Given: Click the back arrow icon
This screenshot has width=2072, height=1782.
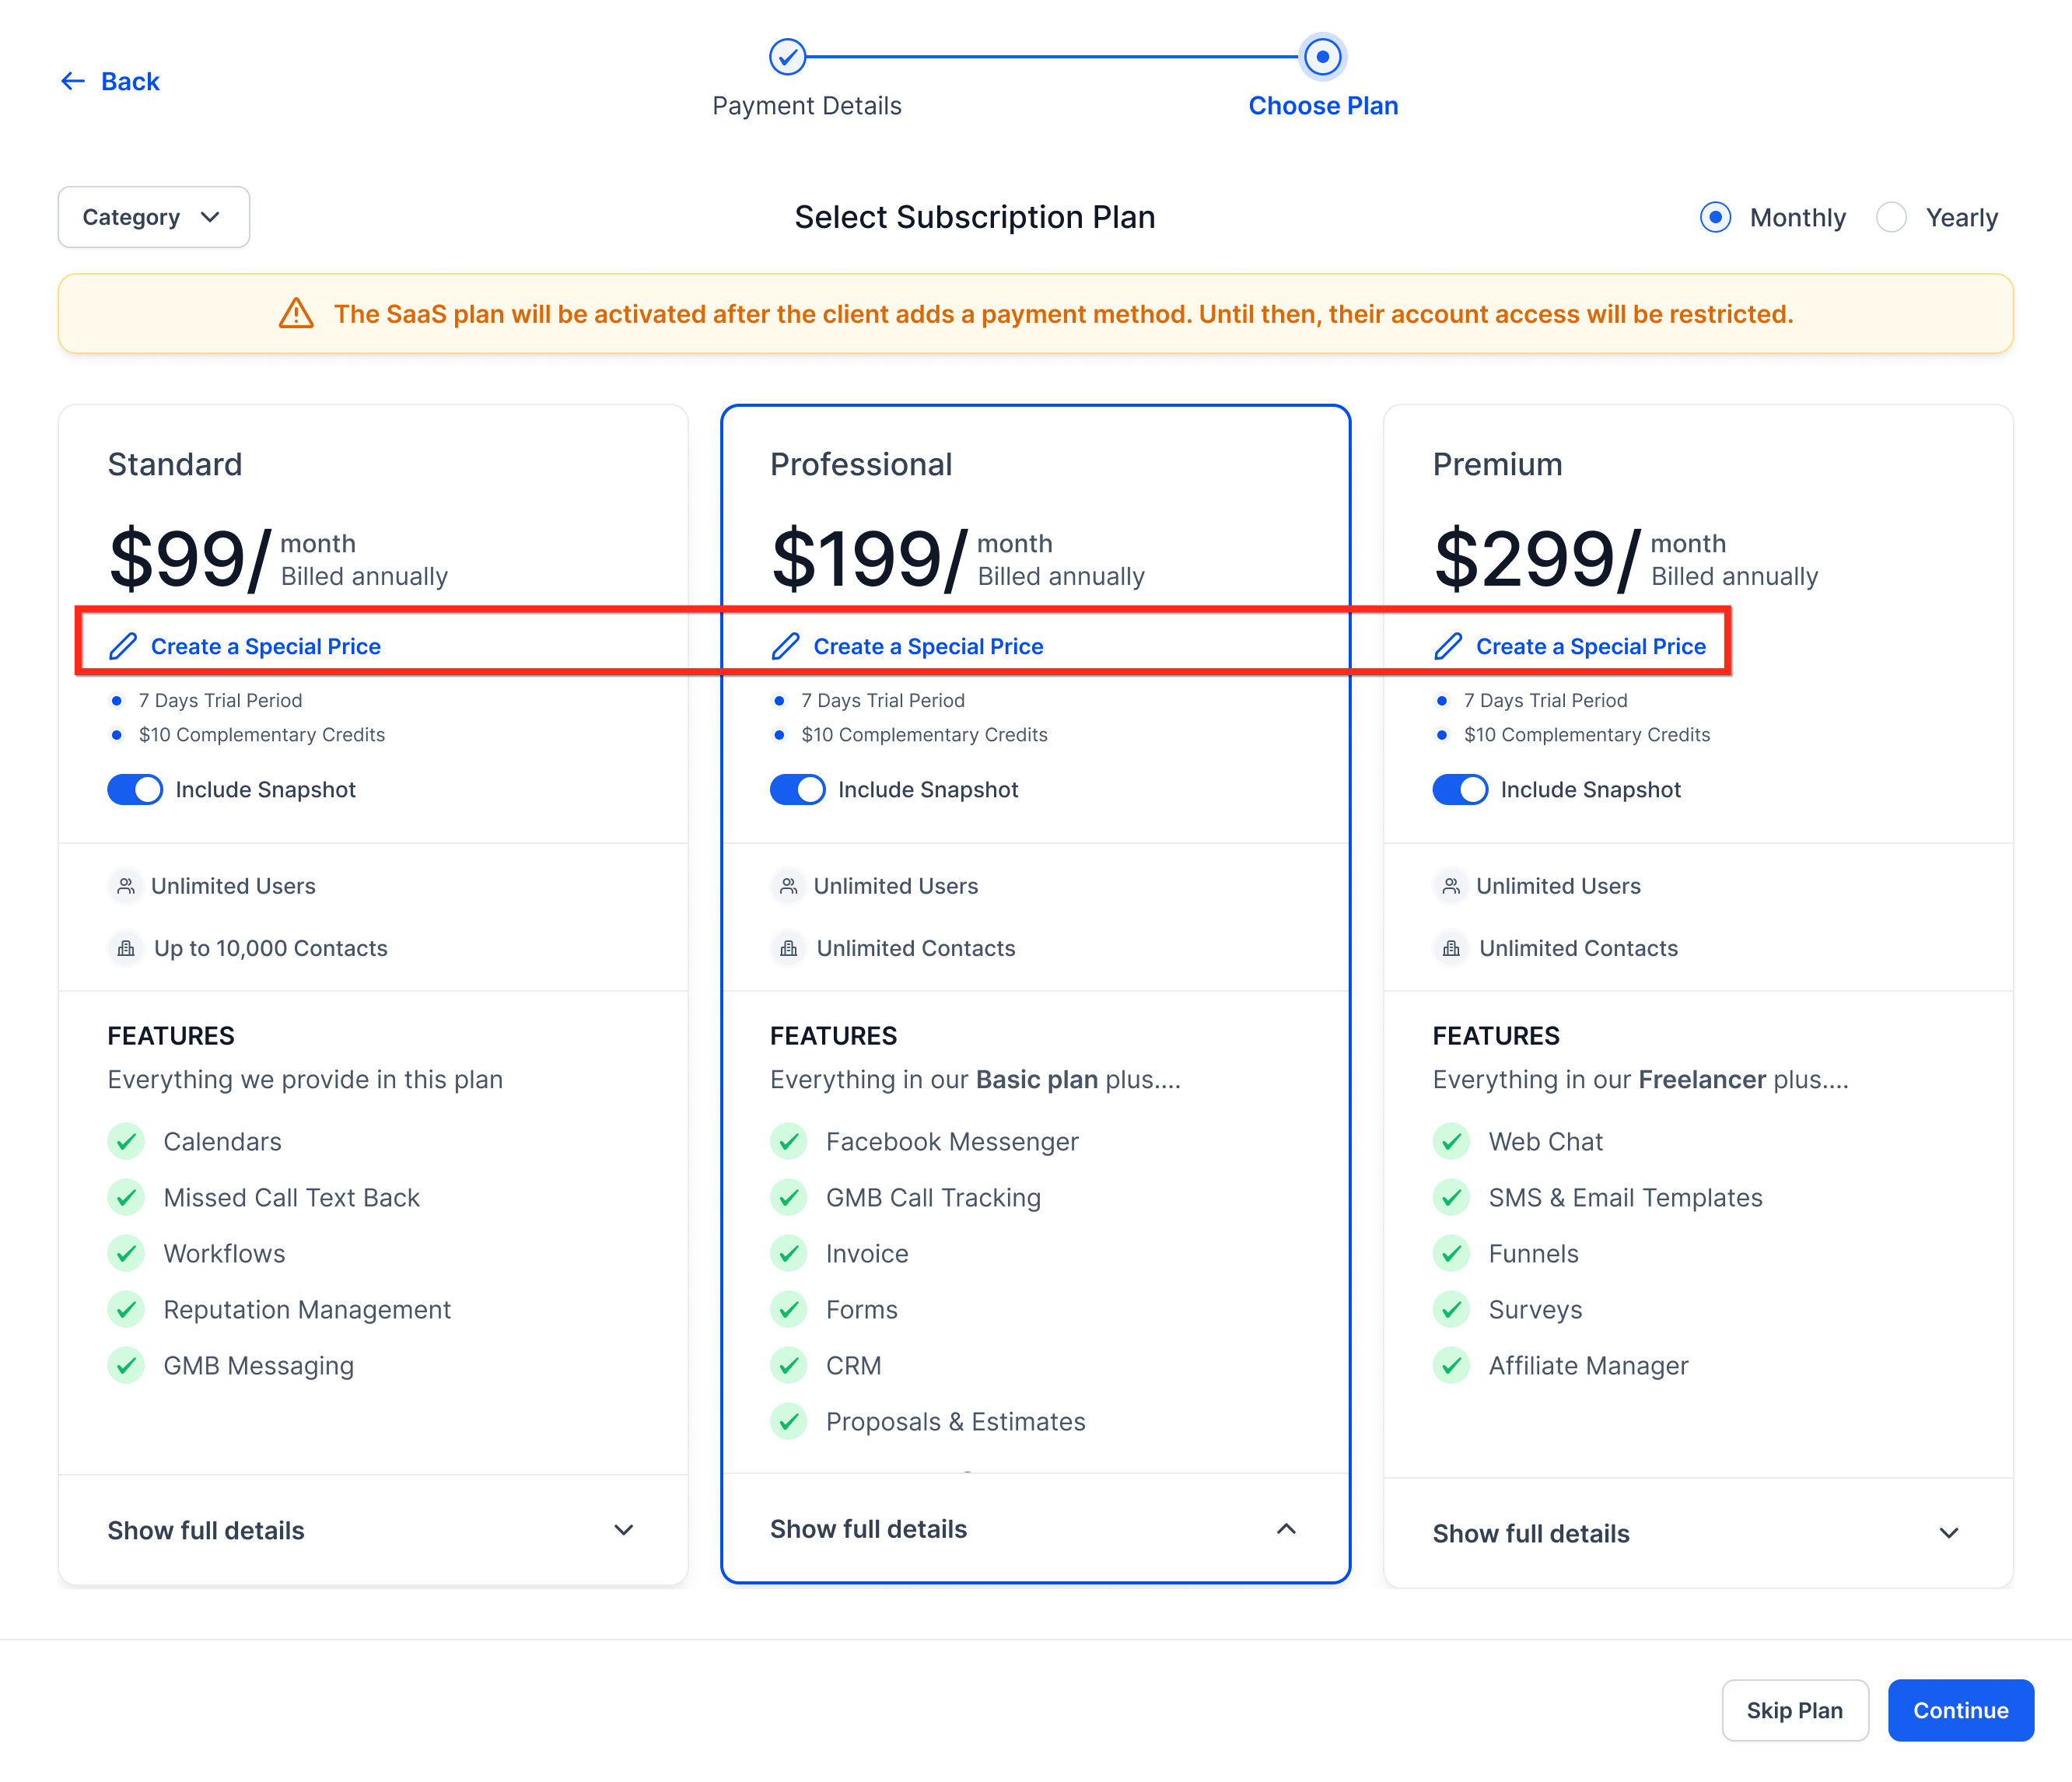Looking at the screenshot, I should [72, 81].
